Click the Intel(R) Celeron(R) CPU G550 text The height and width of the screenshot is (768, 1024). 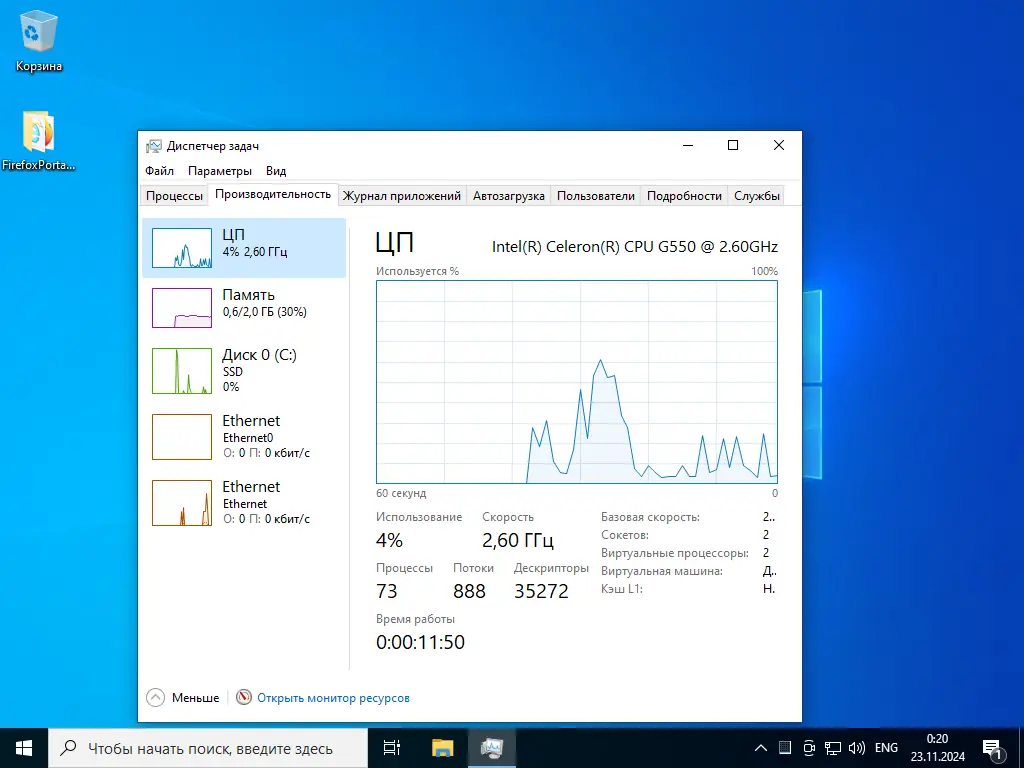pos(635,246)
